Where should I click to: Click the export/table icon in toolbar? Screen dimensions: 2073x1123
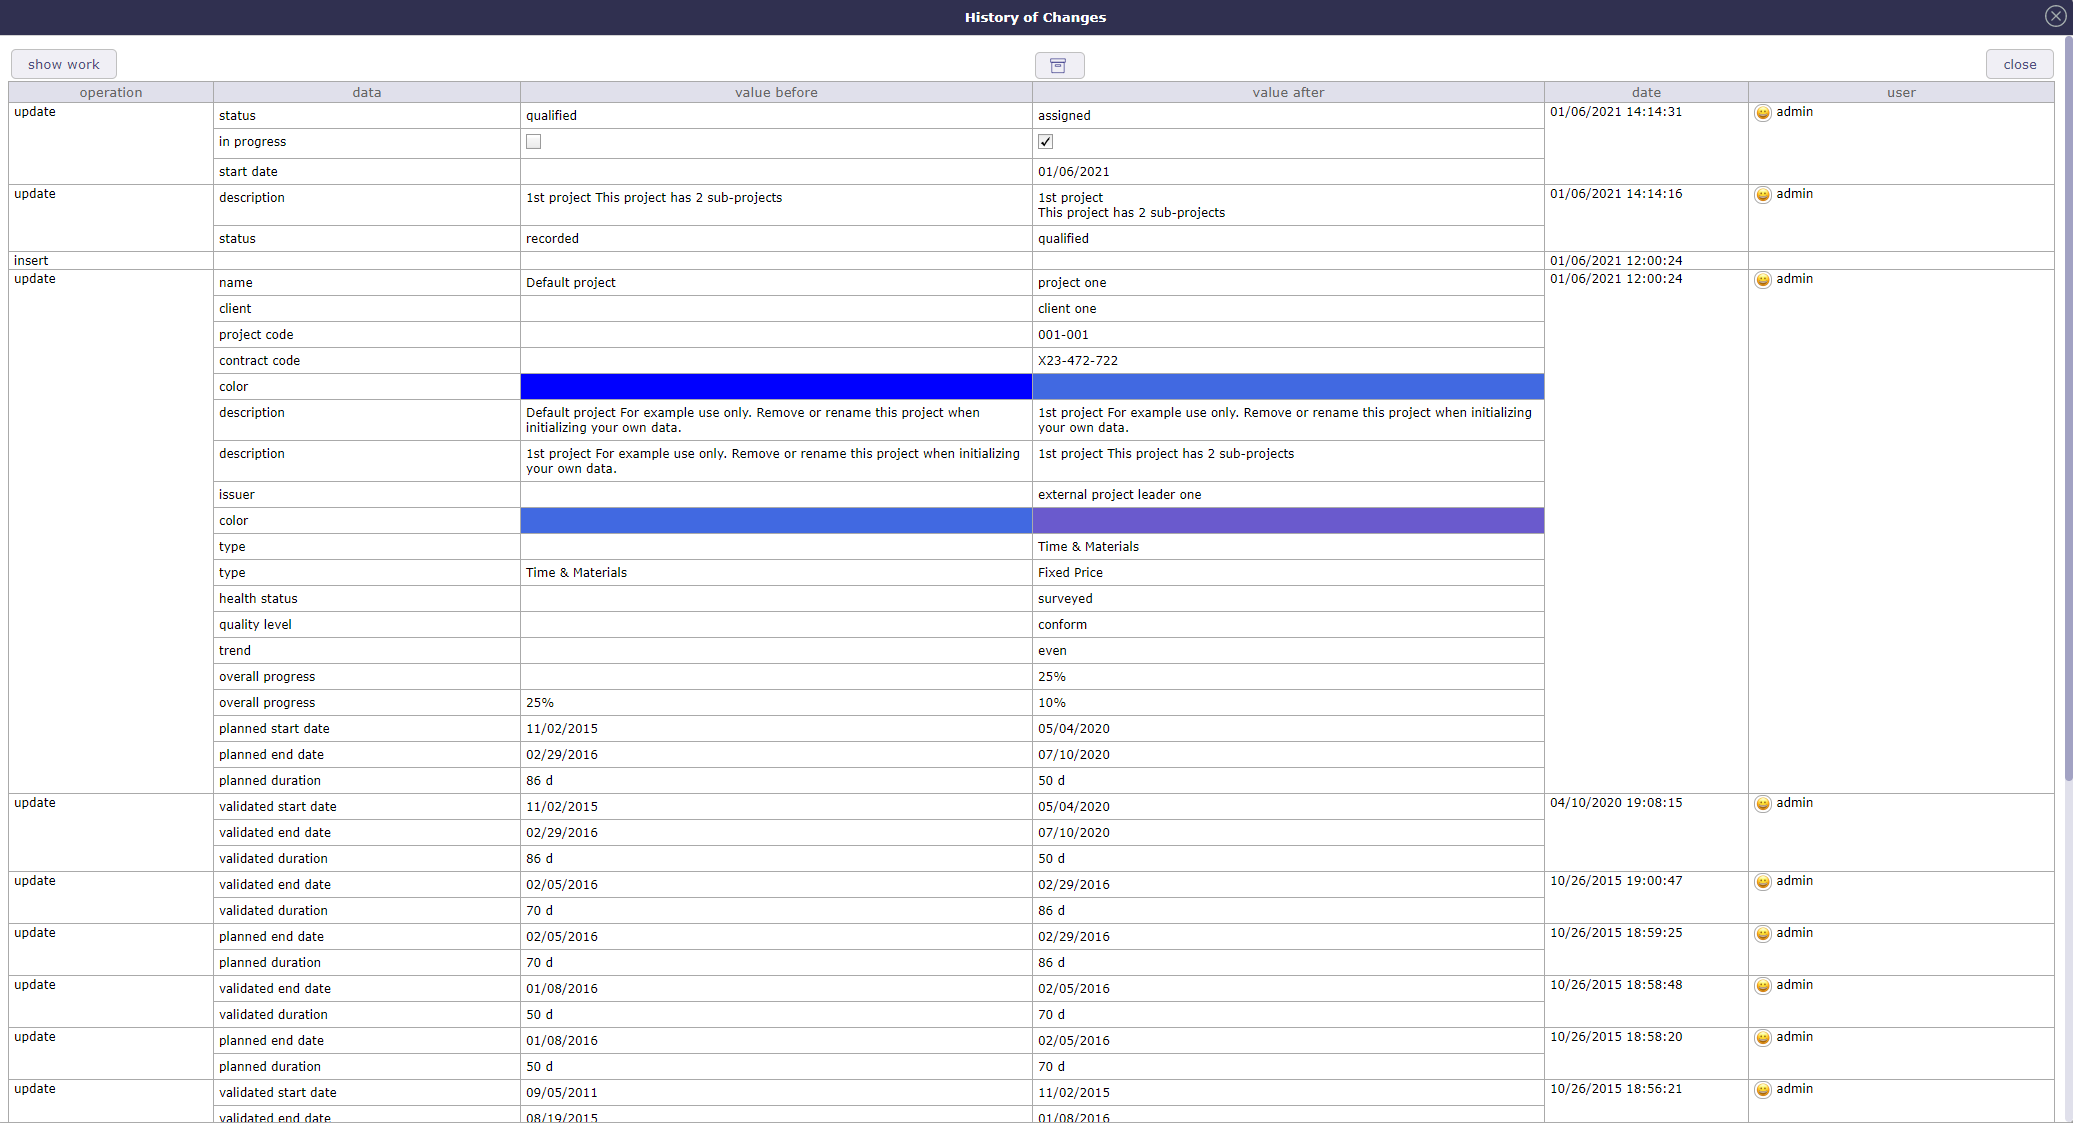(1059, 64)
